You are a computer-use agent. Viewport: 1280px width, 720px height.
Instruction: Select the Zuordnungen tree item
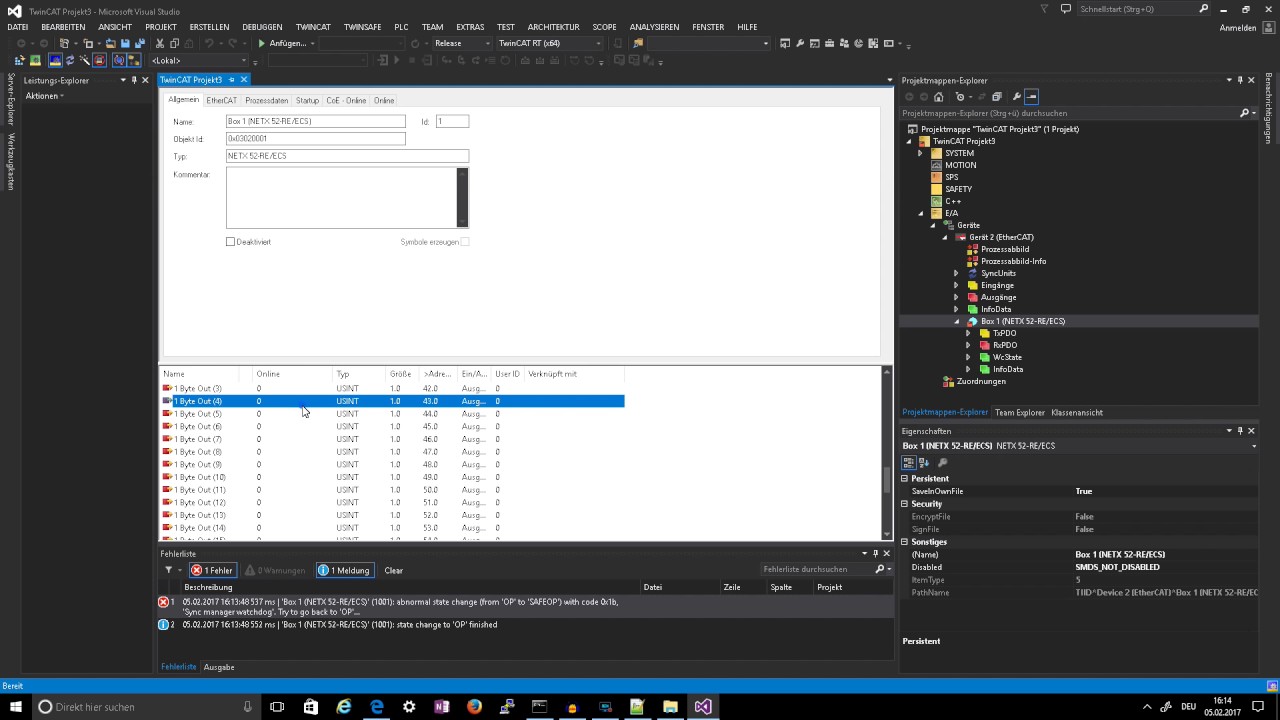[981, 381]
